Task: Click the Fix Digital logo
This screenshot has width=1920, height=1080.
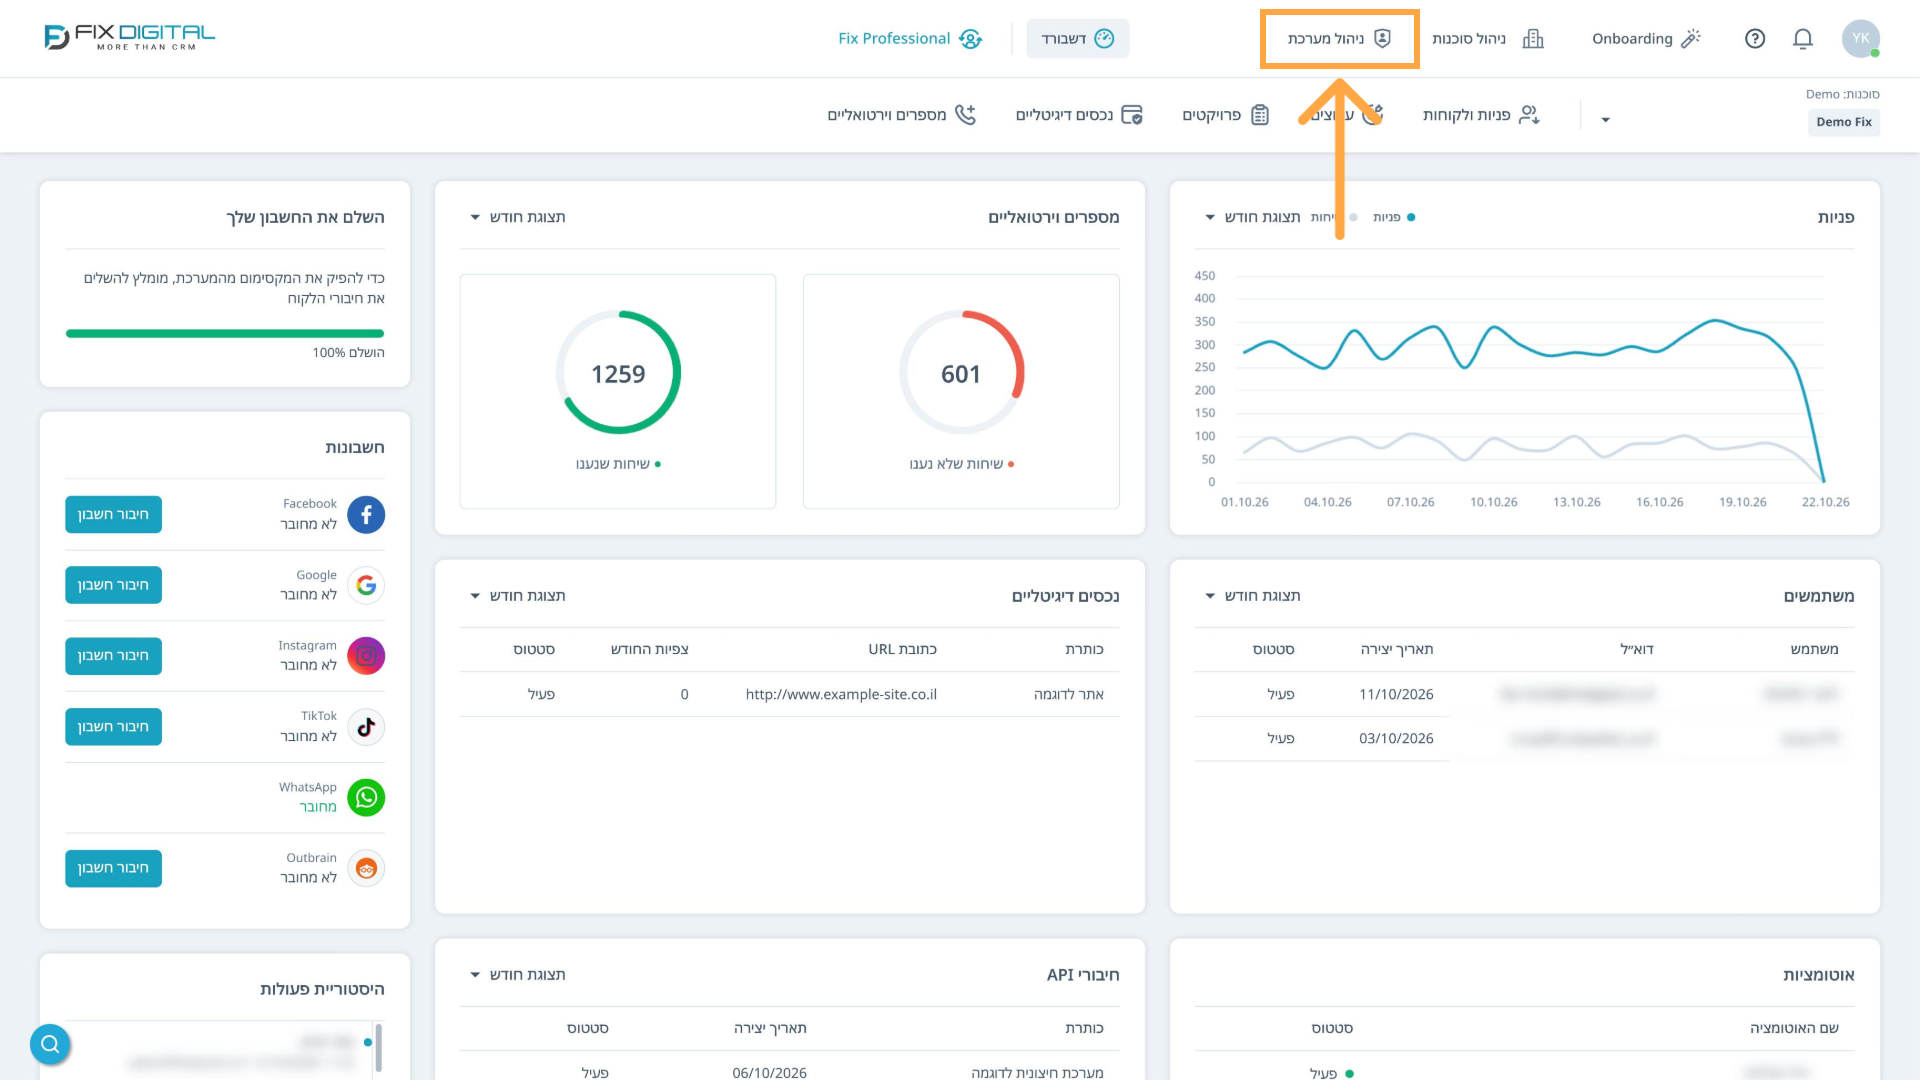Action: click(130, 37)
